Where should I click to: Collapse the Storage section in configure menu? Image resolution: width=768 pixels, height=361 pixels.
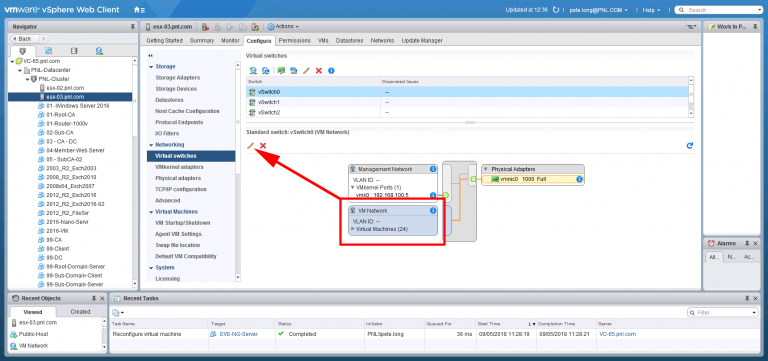tap(151, 67)
